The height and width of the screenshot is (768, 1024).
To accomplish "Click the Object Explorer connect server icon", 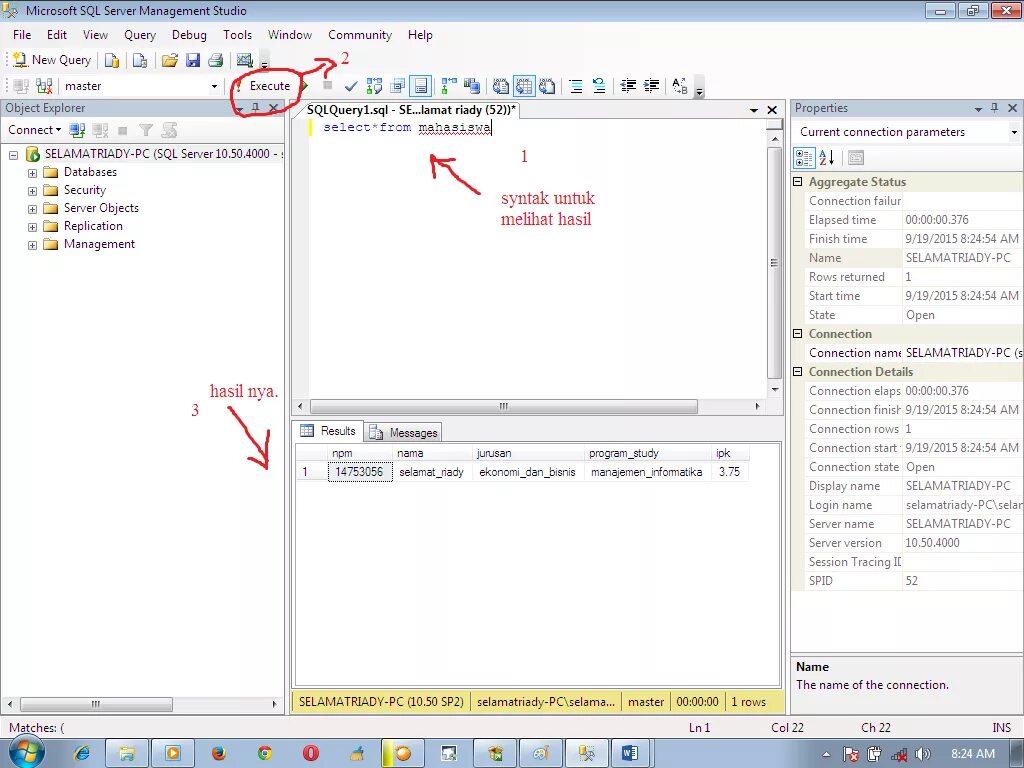I will (x=77, y=130).
